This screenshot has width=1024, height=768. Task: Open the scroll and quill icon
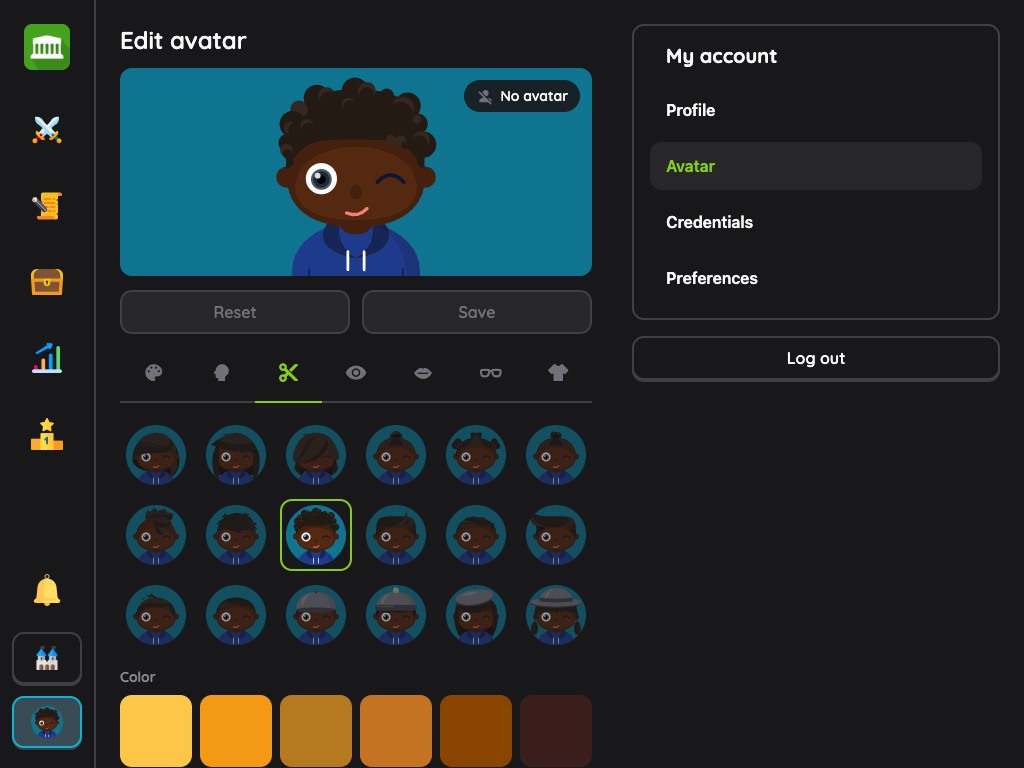(x=47, y=206)
